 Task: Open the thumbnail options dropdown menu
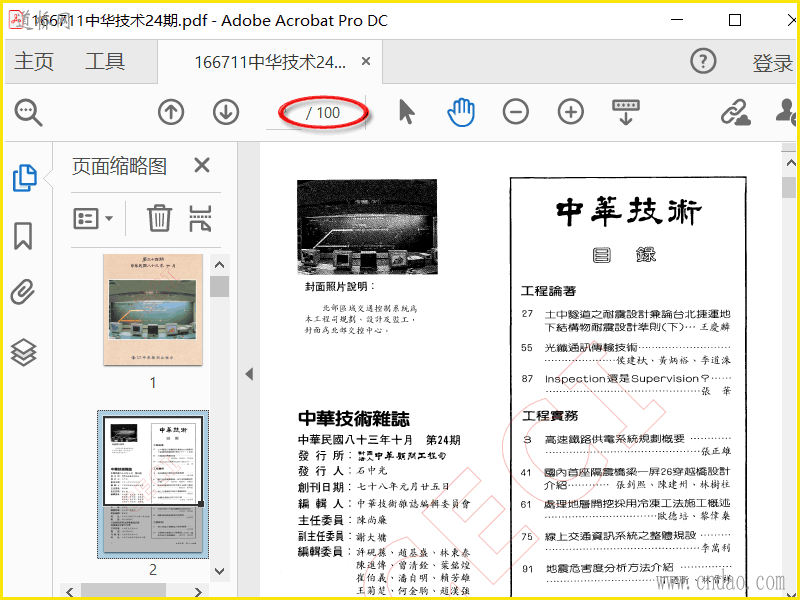93,219
